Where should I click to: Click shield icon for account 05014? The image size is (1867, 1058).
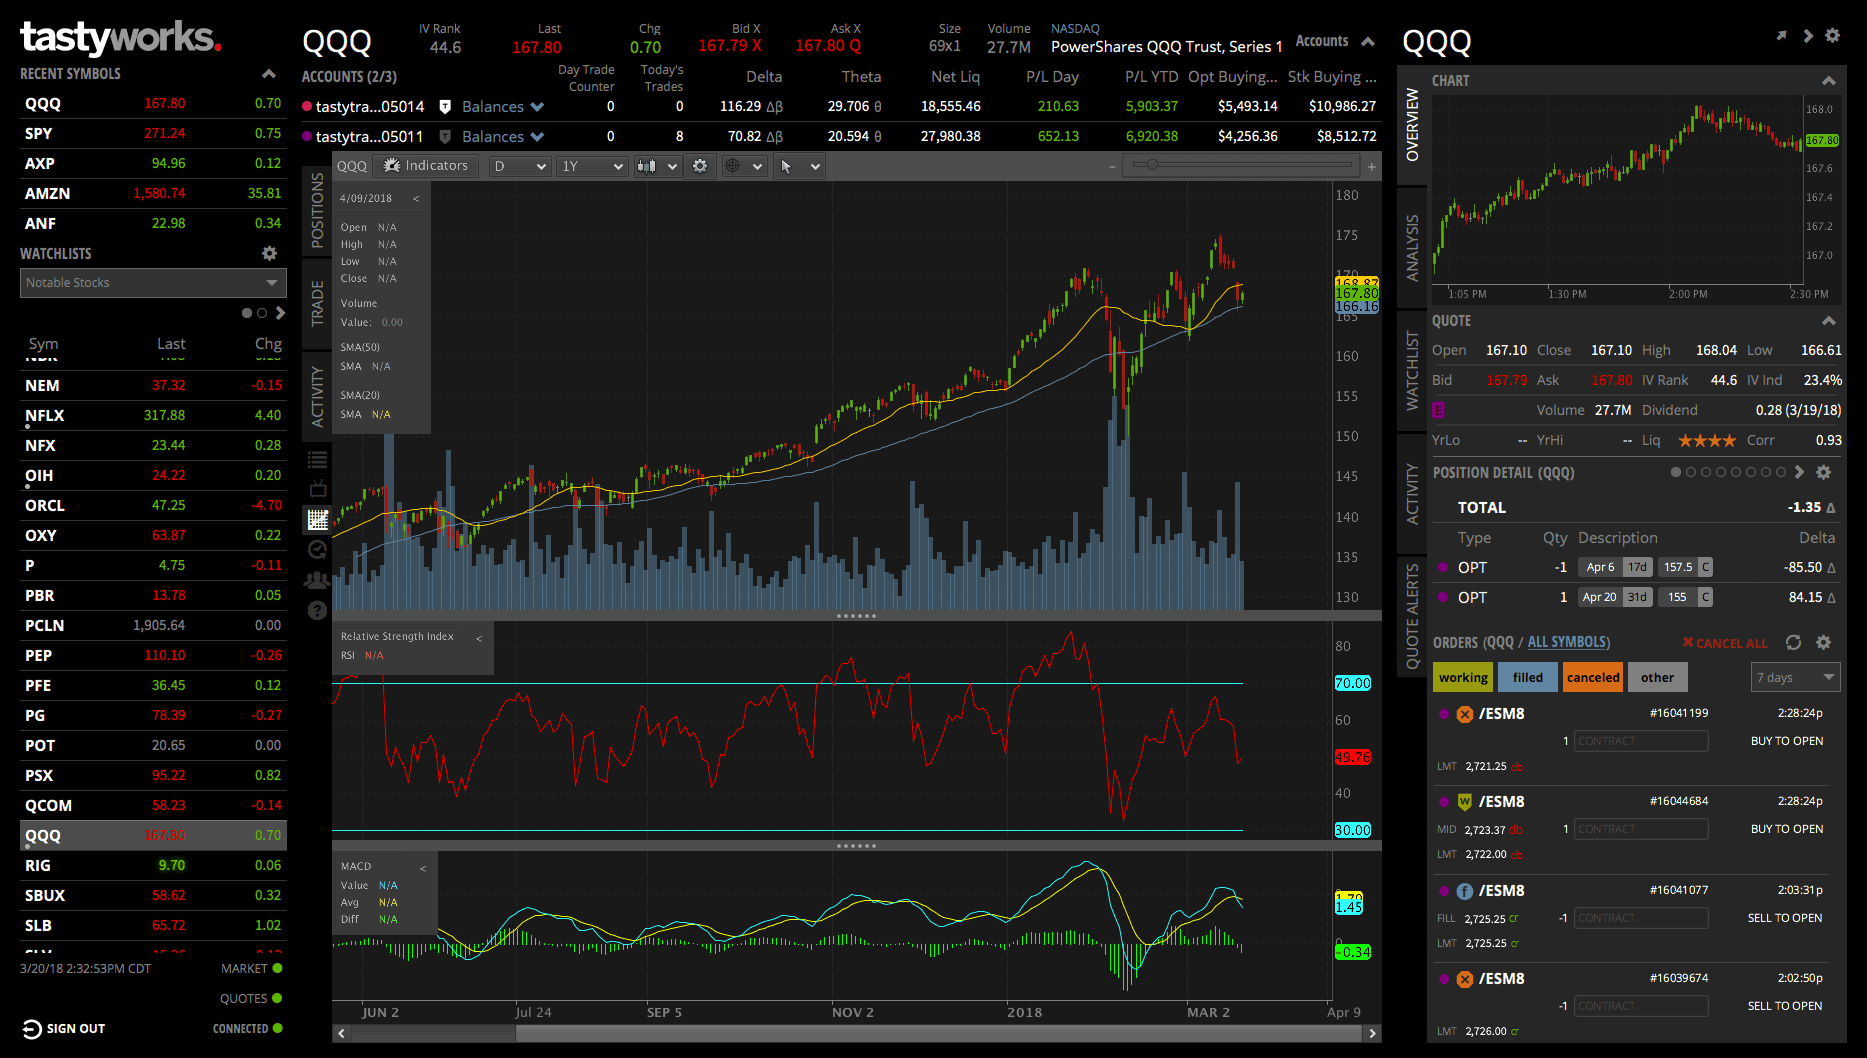(x=445, y=107)
